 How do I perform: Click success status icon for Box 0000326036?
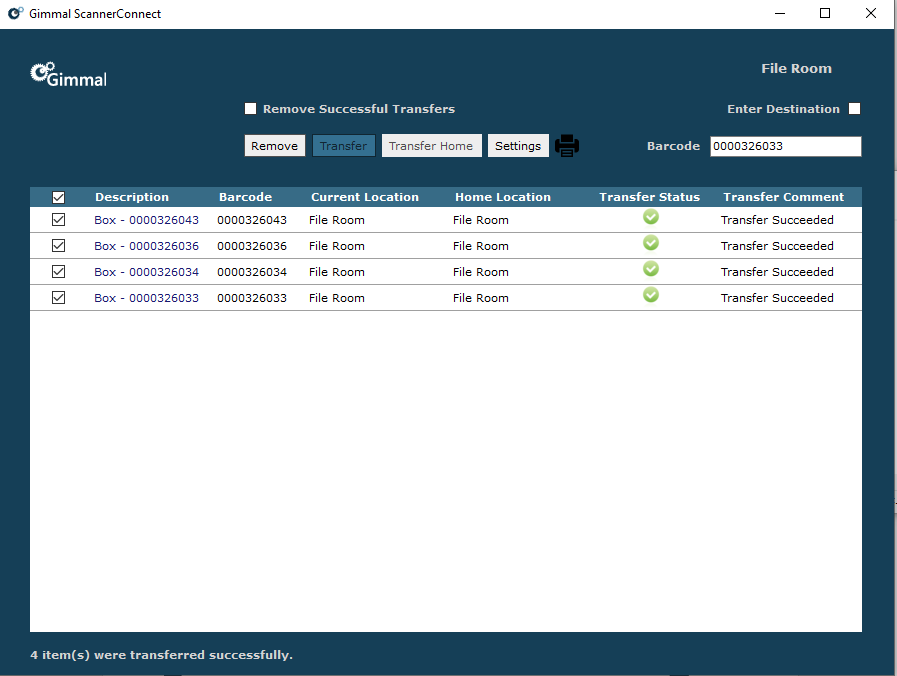651,243
